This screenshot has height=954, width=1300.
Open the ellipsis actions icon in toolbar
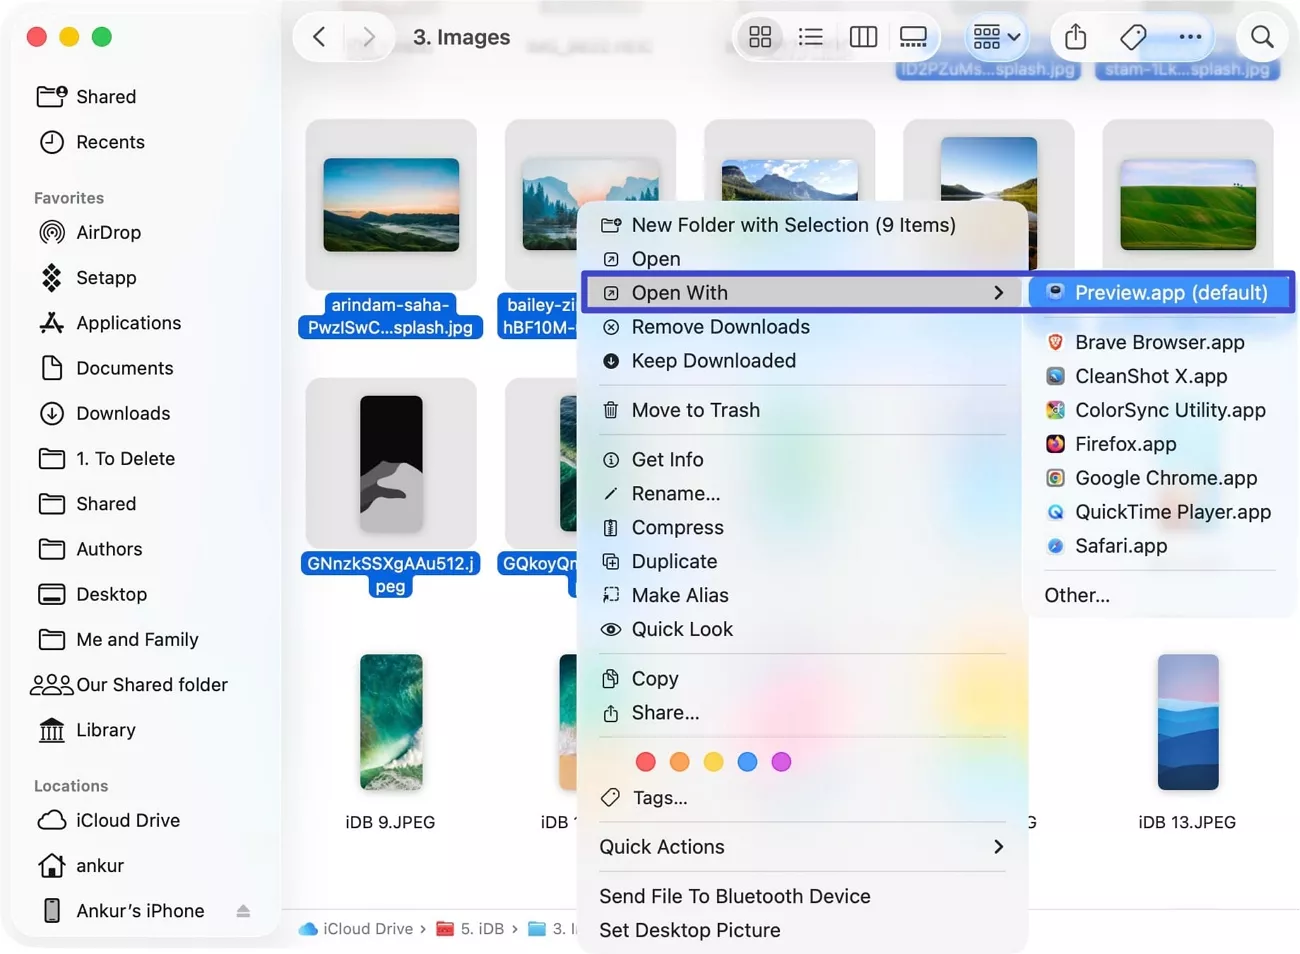1189,36
